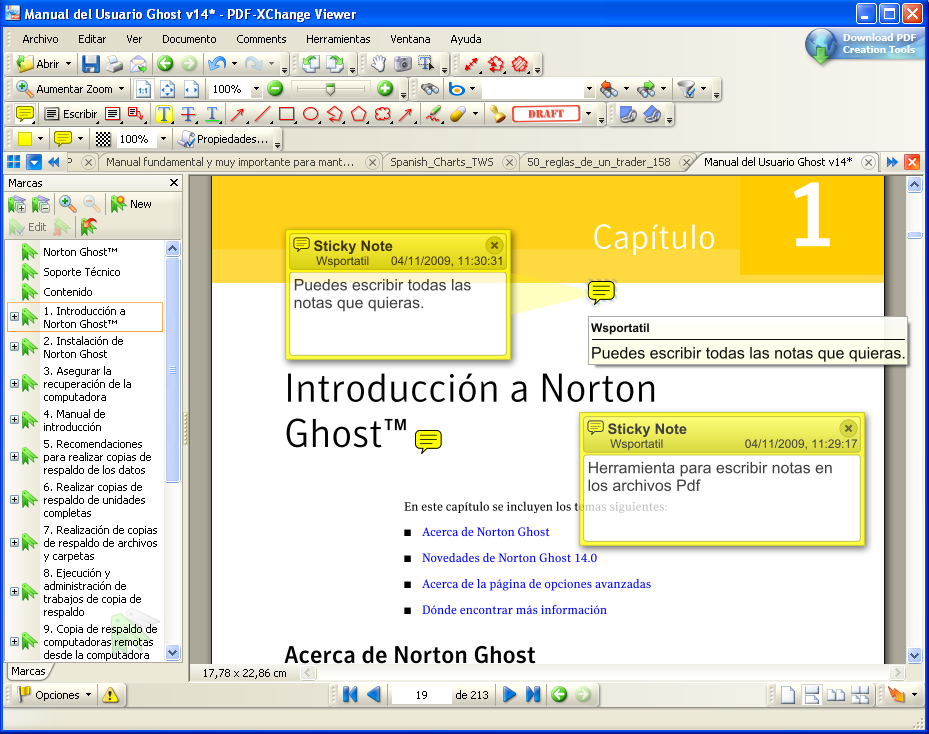Viewport: 929px width, 734px height.
Task: Open the Herramientas menu
Action: [338, 39]
